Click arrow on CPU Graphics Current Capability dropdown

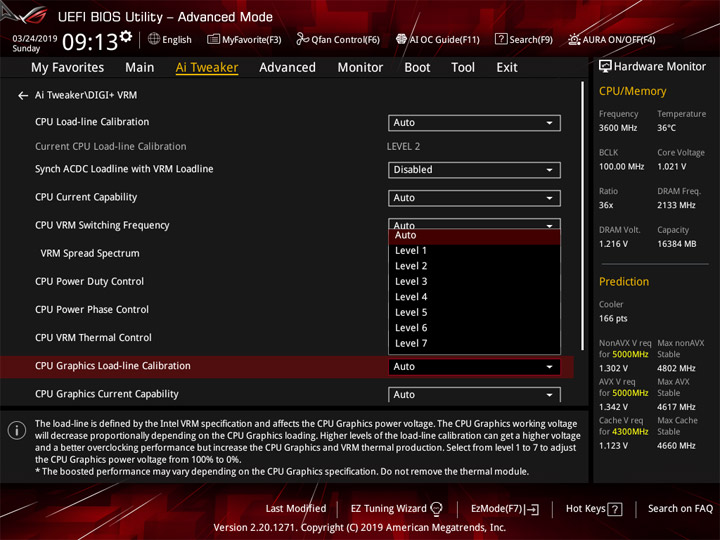click(x=549, y=395)
